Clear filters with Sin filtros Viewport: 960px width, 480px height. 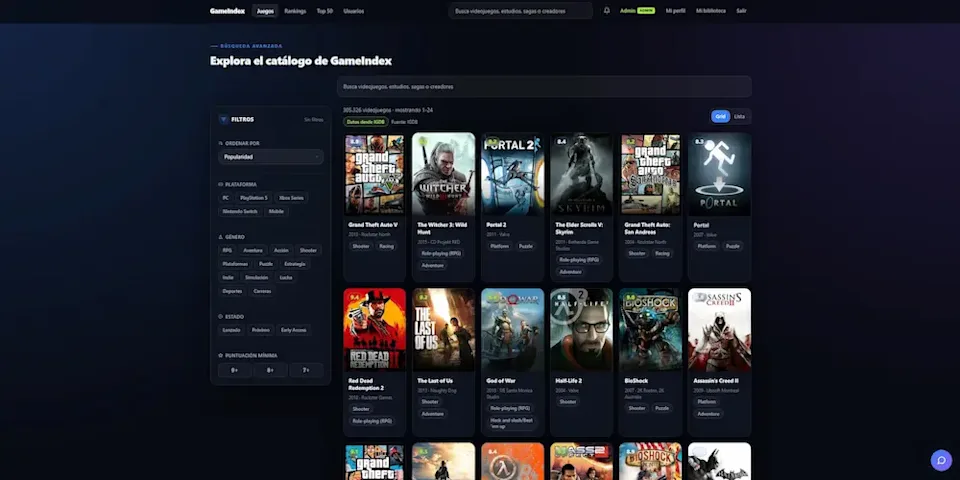(x=313, y=119)
